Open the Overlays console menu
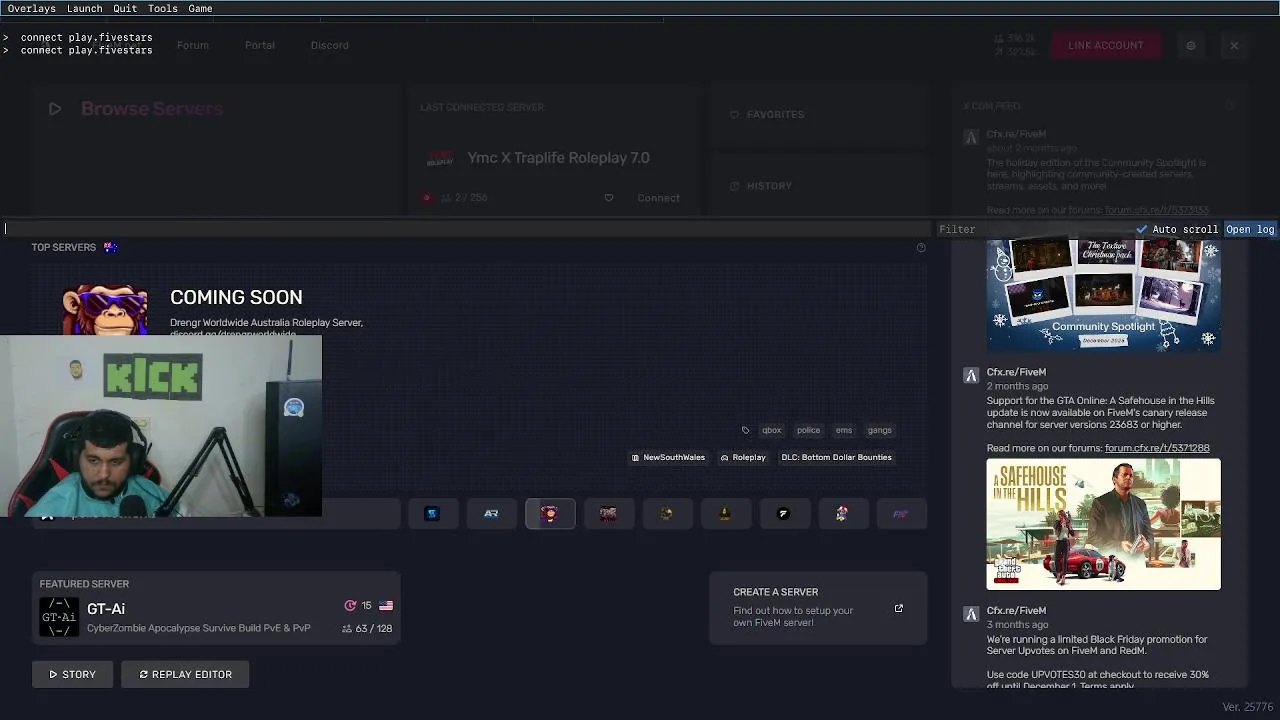This screenshot has height=720, width=1280. (32, 8)
